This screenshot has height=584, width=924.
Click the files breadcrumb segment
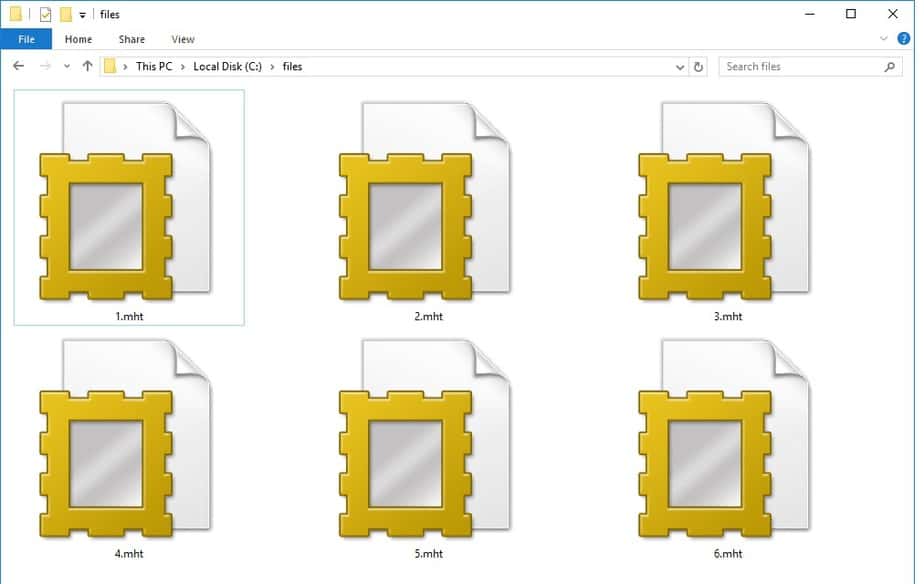pyautogui.click(x=292, y=67)
